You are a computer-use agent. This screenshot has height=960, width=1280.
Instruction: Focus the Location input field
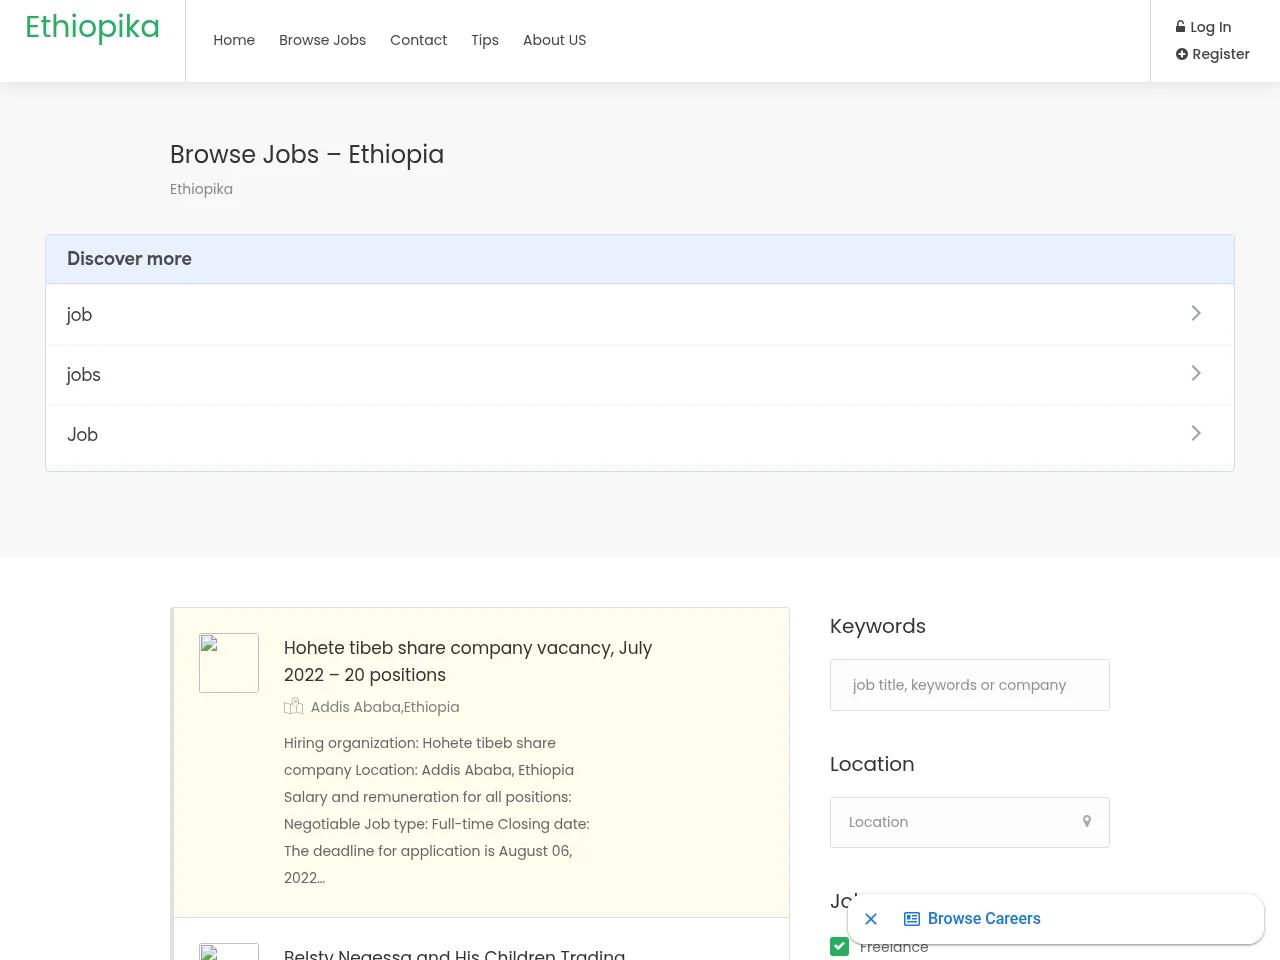pos(970,822)
